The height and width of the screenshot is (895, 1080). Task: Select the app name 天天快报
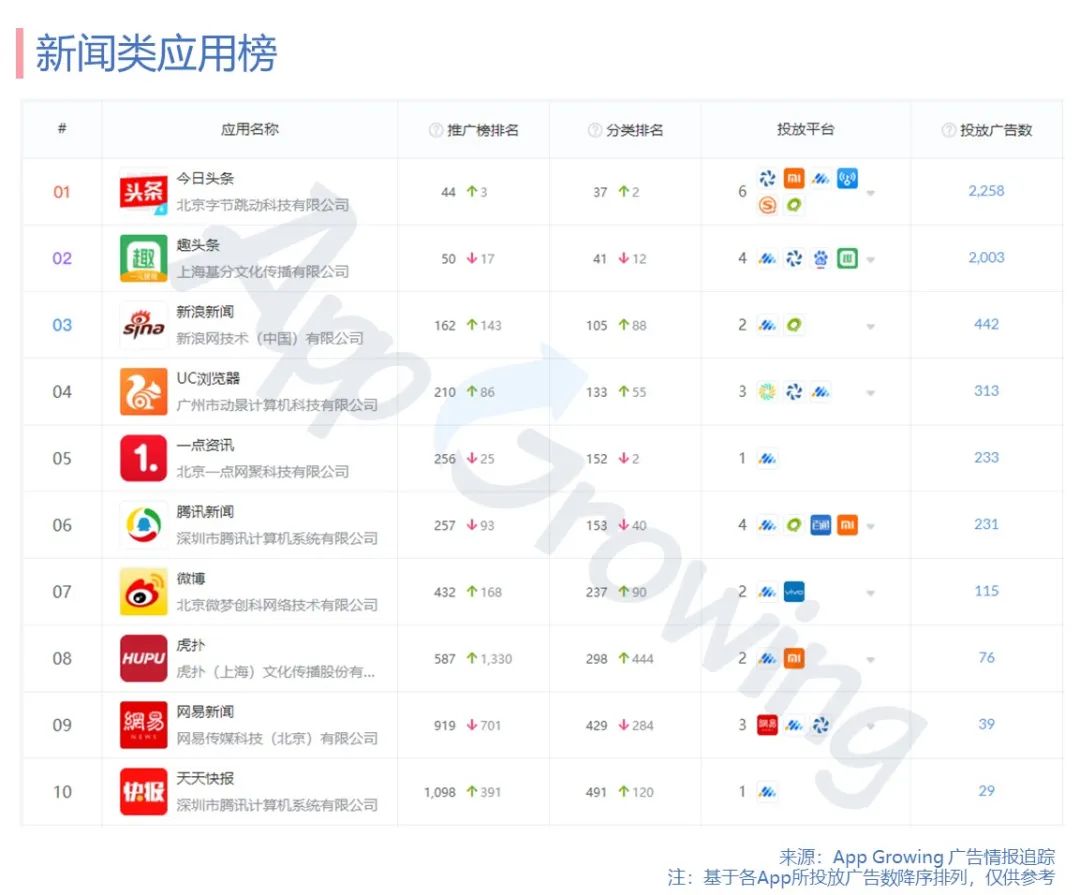tap(205, 779)
